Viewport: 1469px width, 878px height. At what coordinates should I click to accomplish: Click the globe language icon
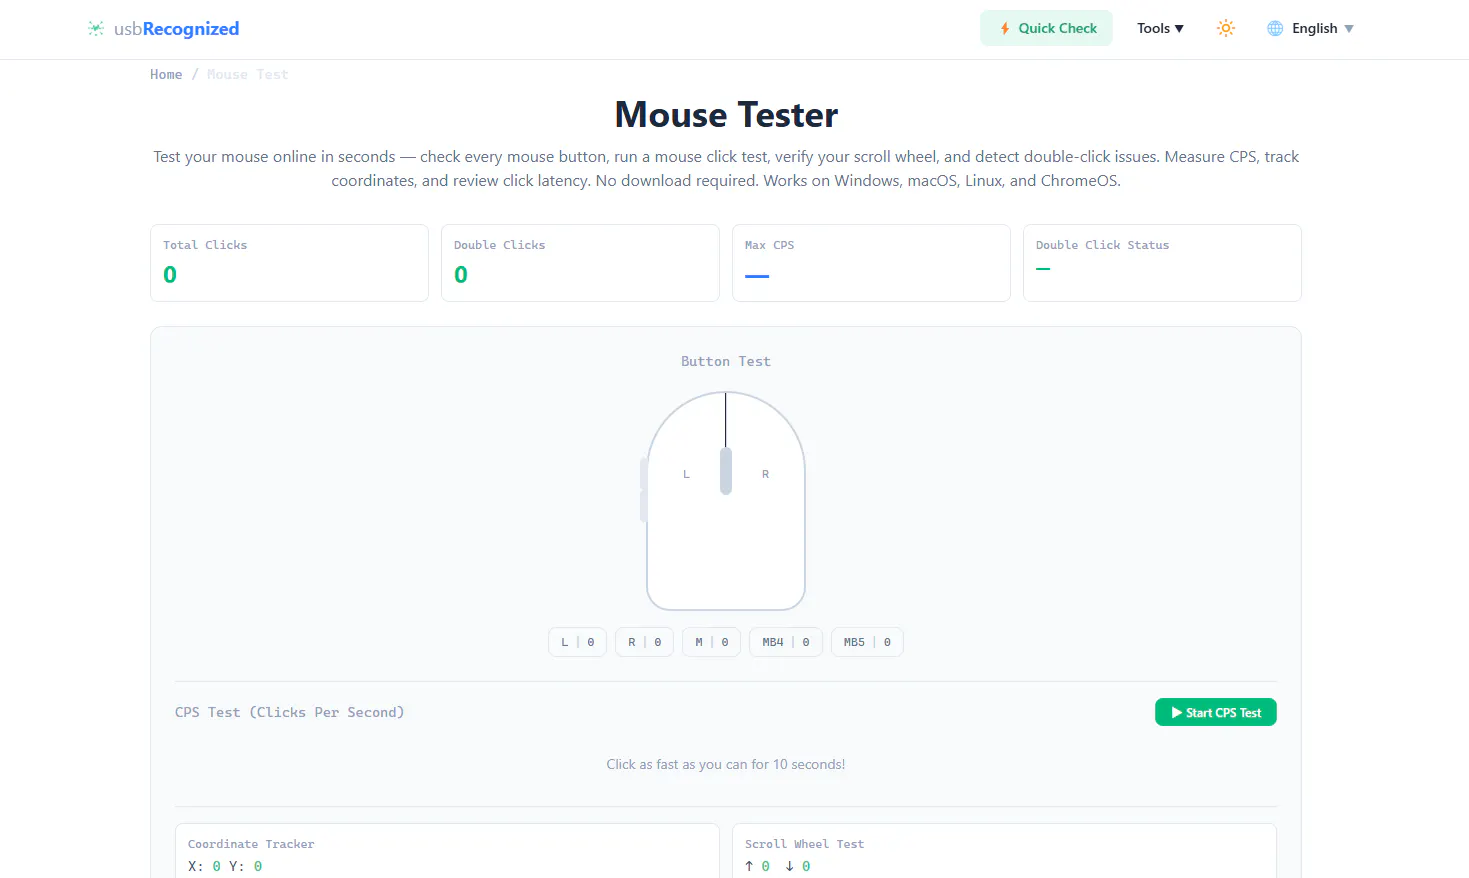[1275, 28]
